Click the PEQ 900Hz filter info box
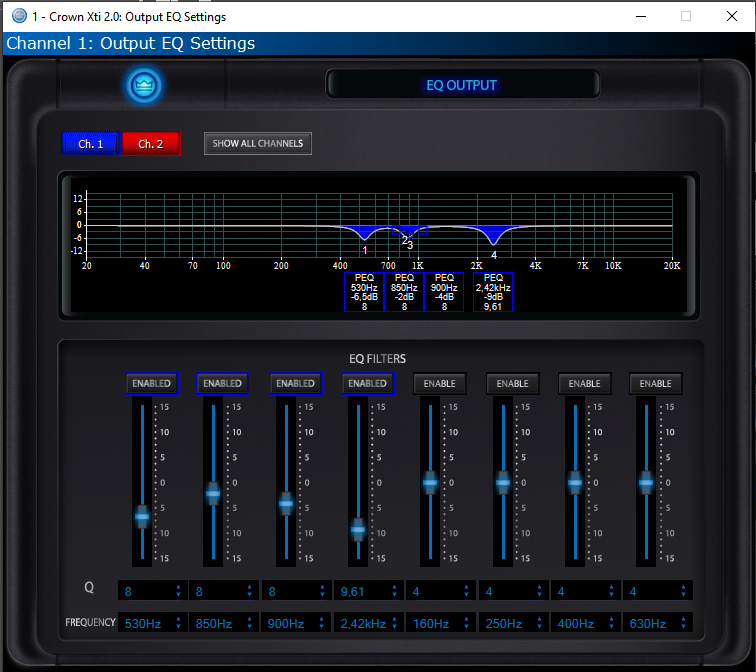 point(444,292)
